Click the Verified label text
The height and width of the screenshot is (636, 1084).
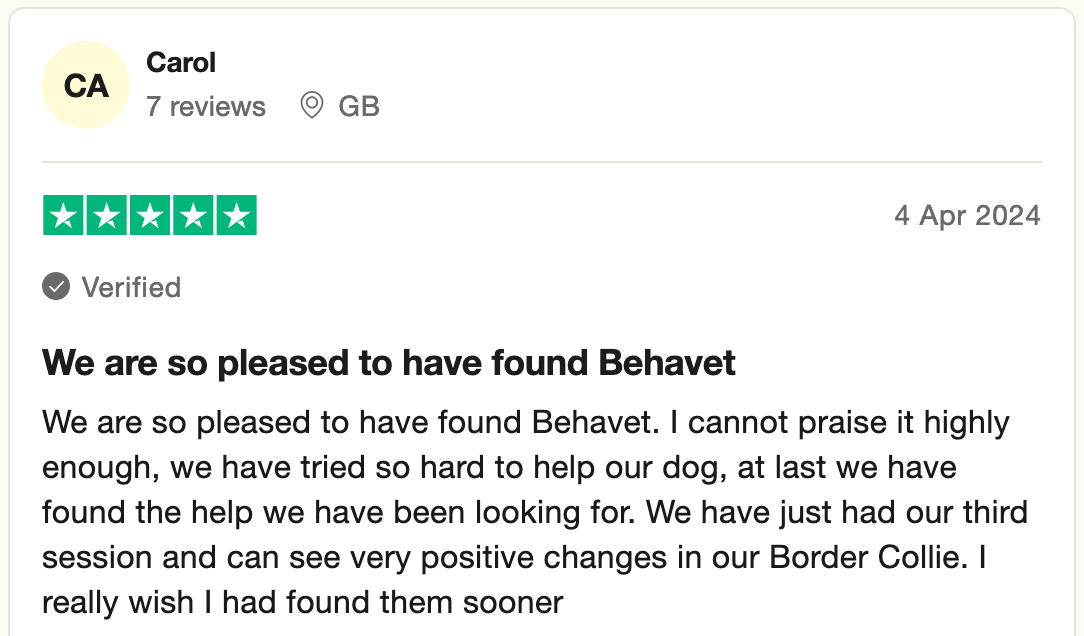click(131, 288)
